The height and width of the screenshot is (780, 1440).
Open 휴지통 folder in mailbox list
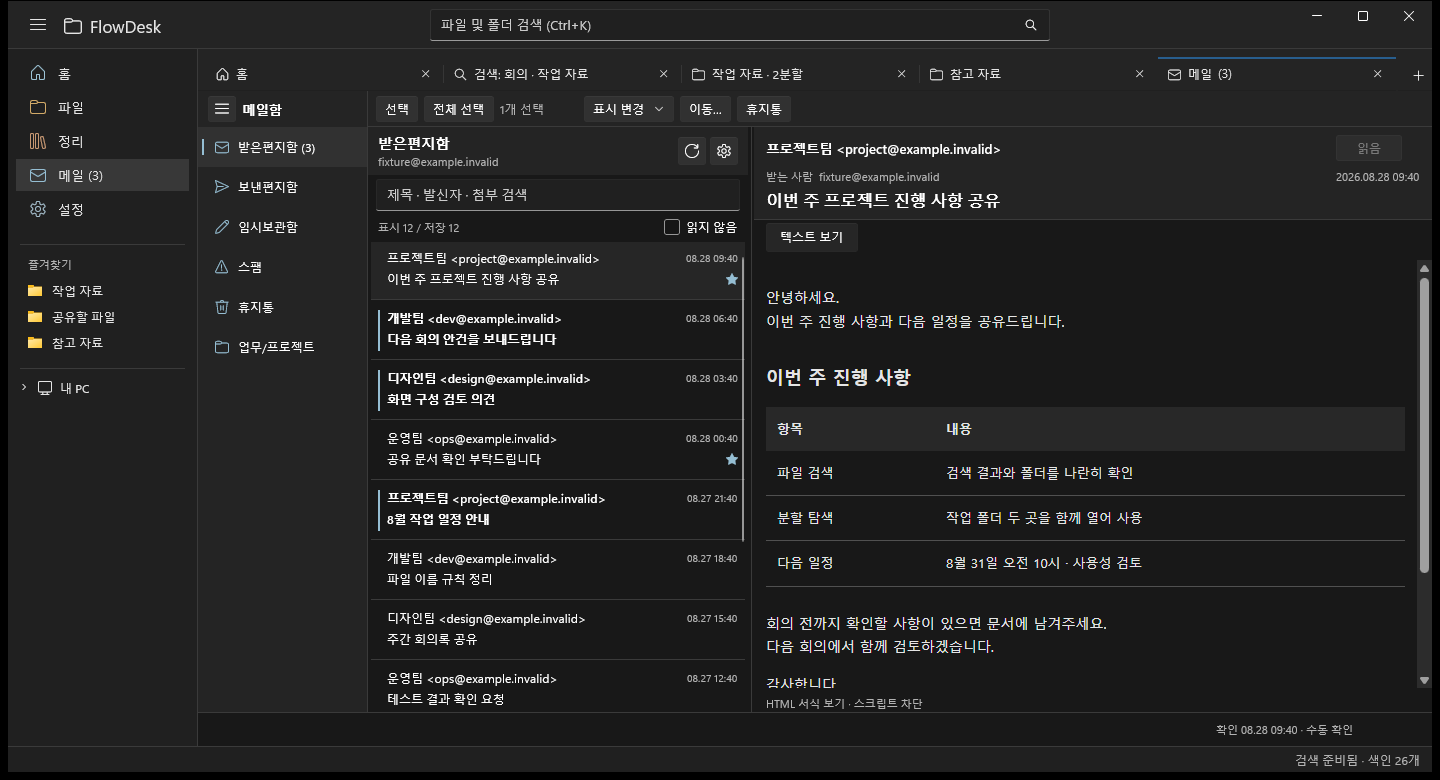point(283,307)
